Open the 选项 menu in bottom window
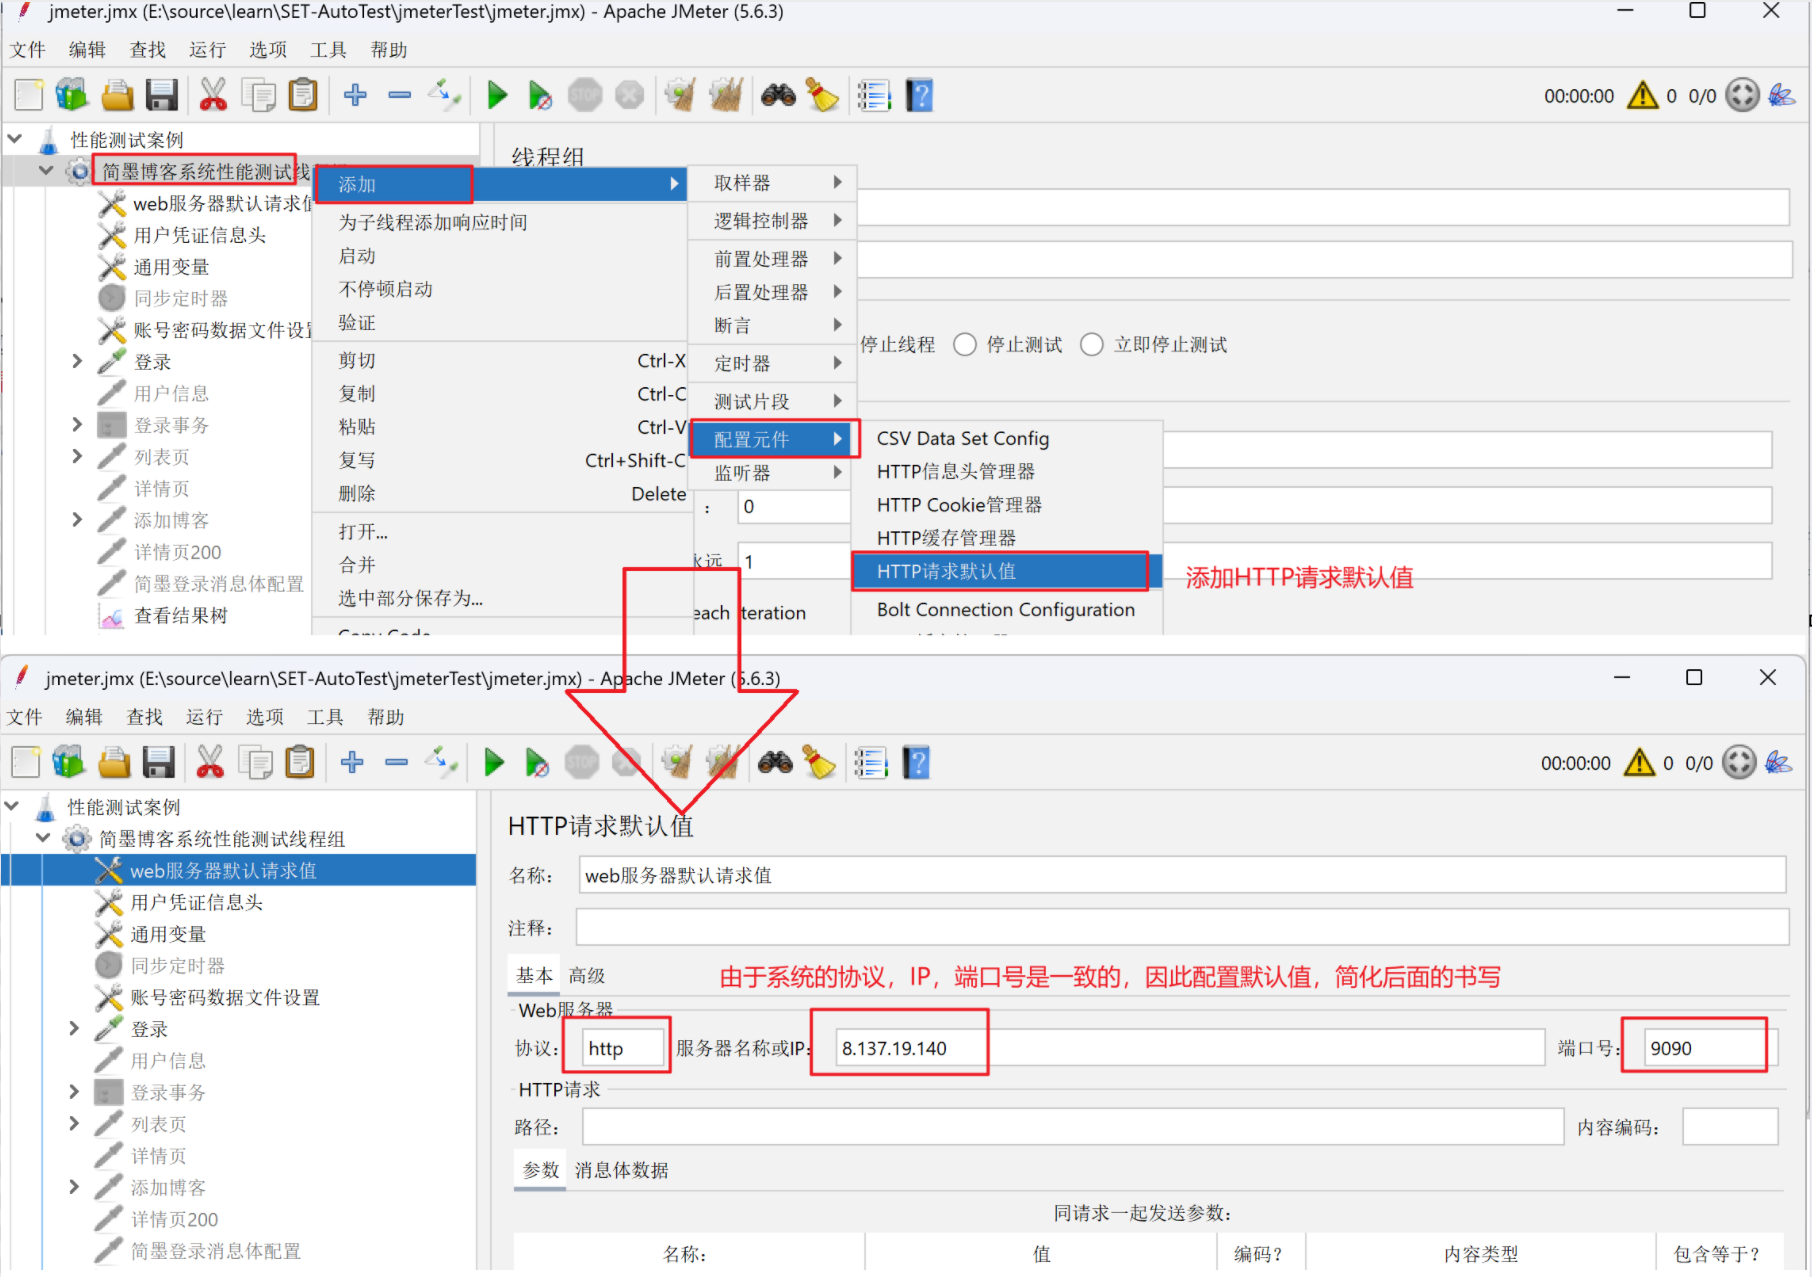The height and width of the screenshot is (1277, 1812). (265, 716)
